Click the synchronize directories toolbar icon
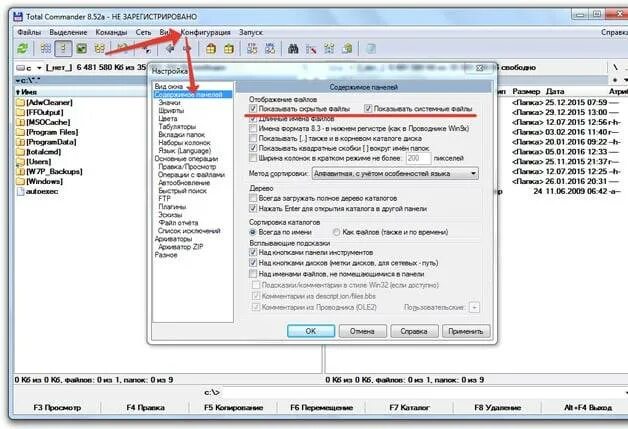Viewport: 628px width, 429px height. point(329,49)
